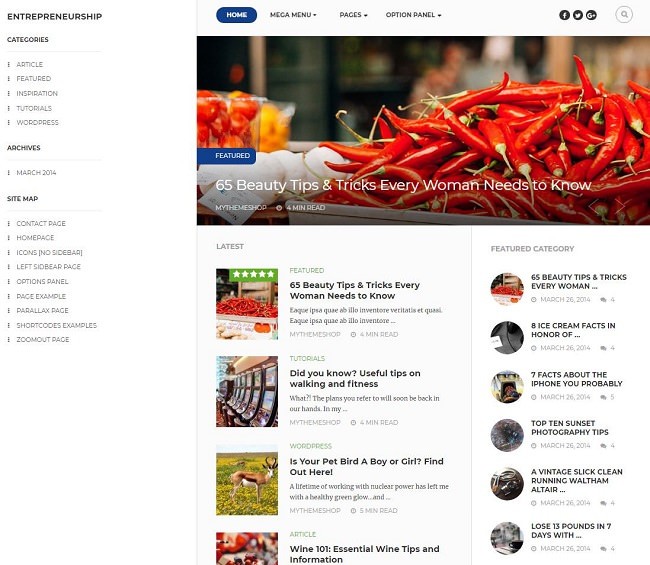Click MyThemeShop author under Pet Bird post
Viewport: 650px width, 565px height.
tap(315, 511)
